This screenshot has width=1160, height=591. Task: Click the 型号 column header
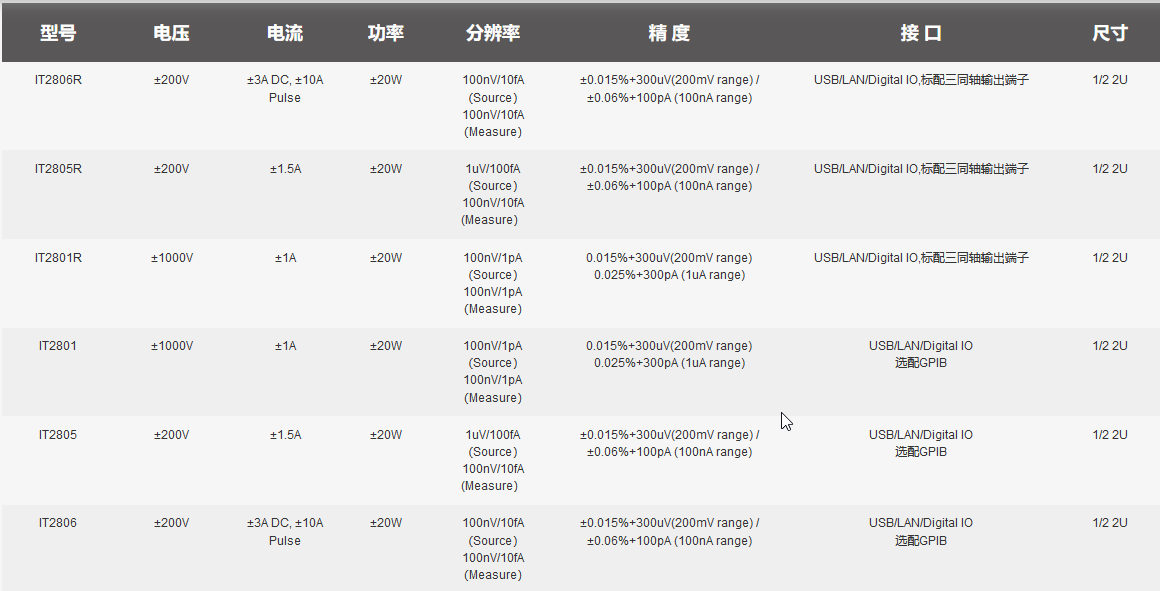(58, 32)
